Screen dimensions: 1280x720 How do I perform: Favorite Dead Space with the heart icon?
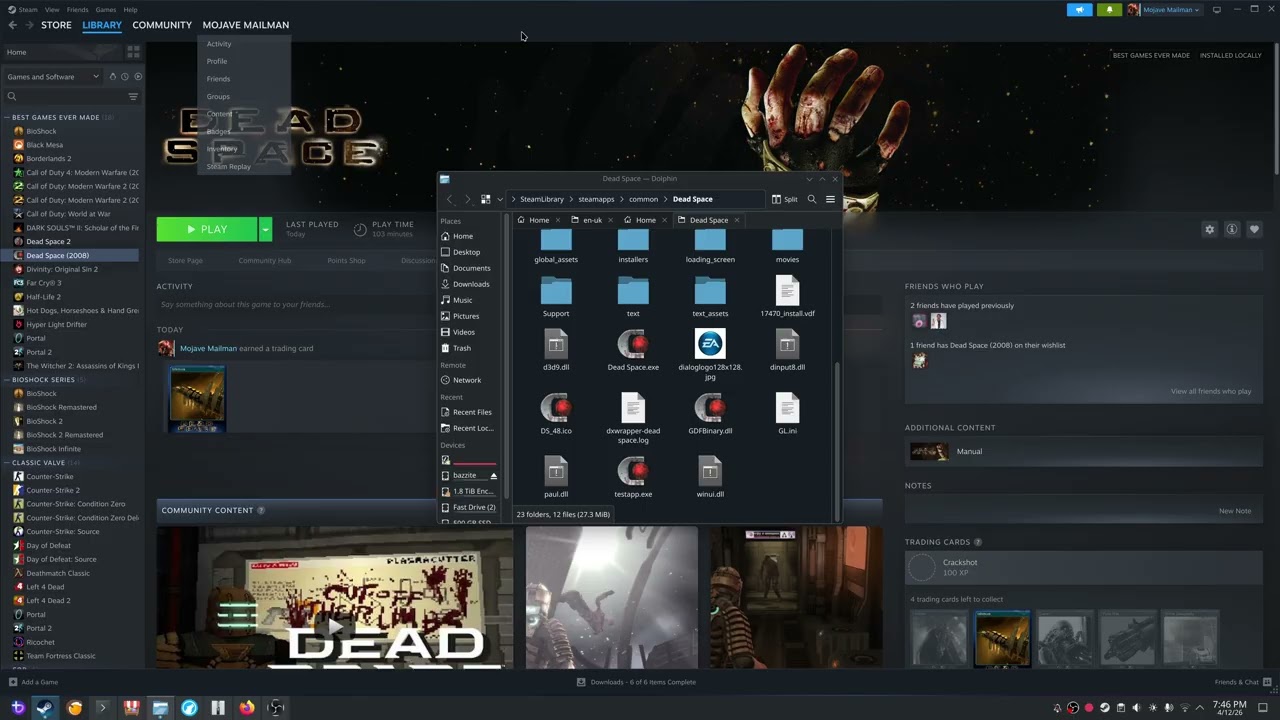pos(1254,229)
